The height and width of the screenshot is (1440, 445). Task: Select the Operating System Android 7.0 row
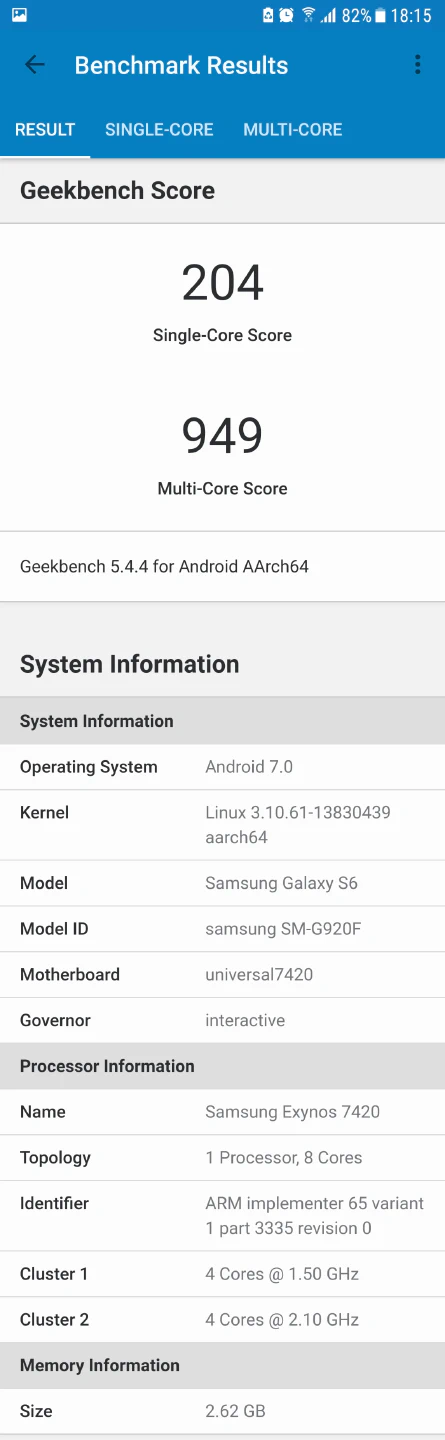point(222,767)
